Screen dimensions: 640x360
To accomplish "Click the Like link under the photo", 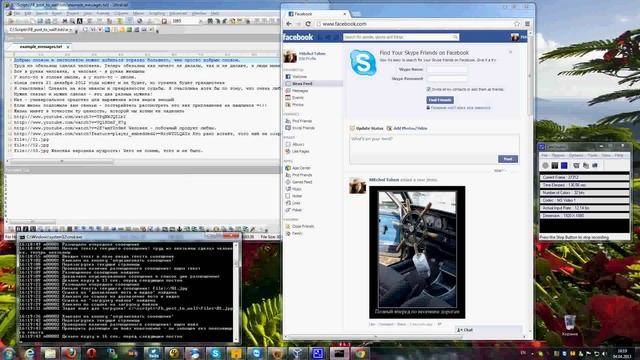I will coord(372,324).
